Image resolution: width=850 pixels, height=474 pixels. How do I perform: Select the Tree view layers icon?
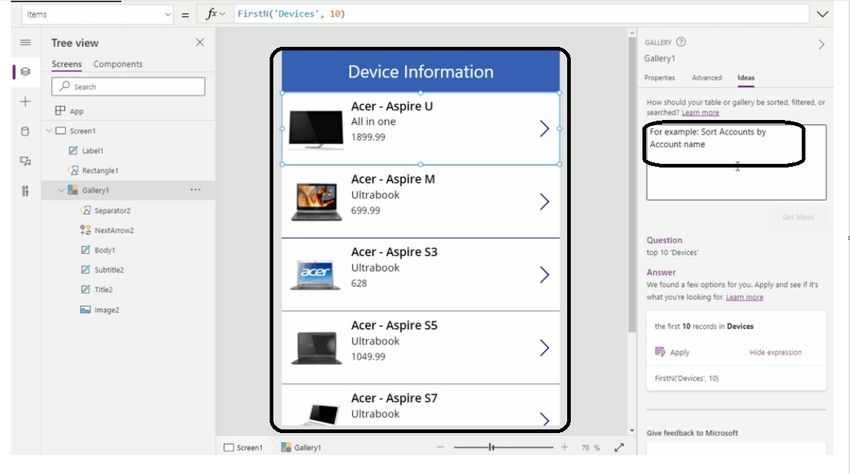[25, 72]
